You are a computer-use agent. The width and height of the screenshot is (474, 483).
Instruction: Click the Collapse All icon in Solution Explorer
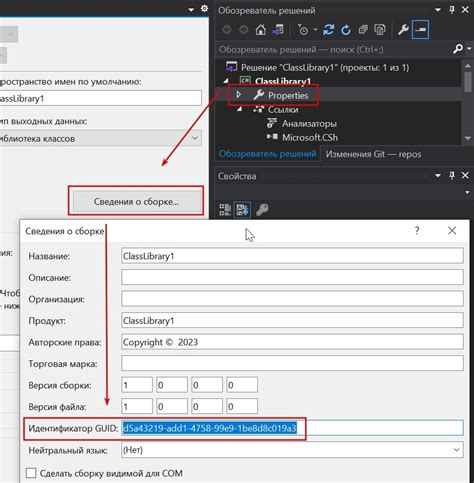(363, 30)
